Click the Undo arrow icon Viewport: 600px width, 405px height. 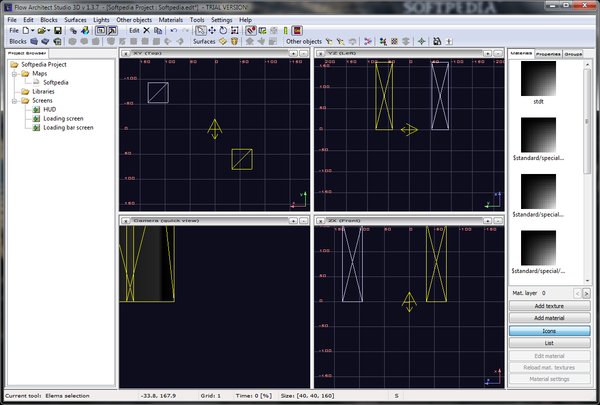(174, 31)
